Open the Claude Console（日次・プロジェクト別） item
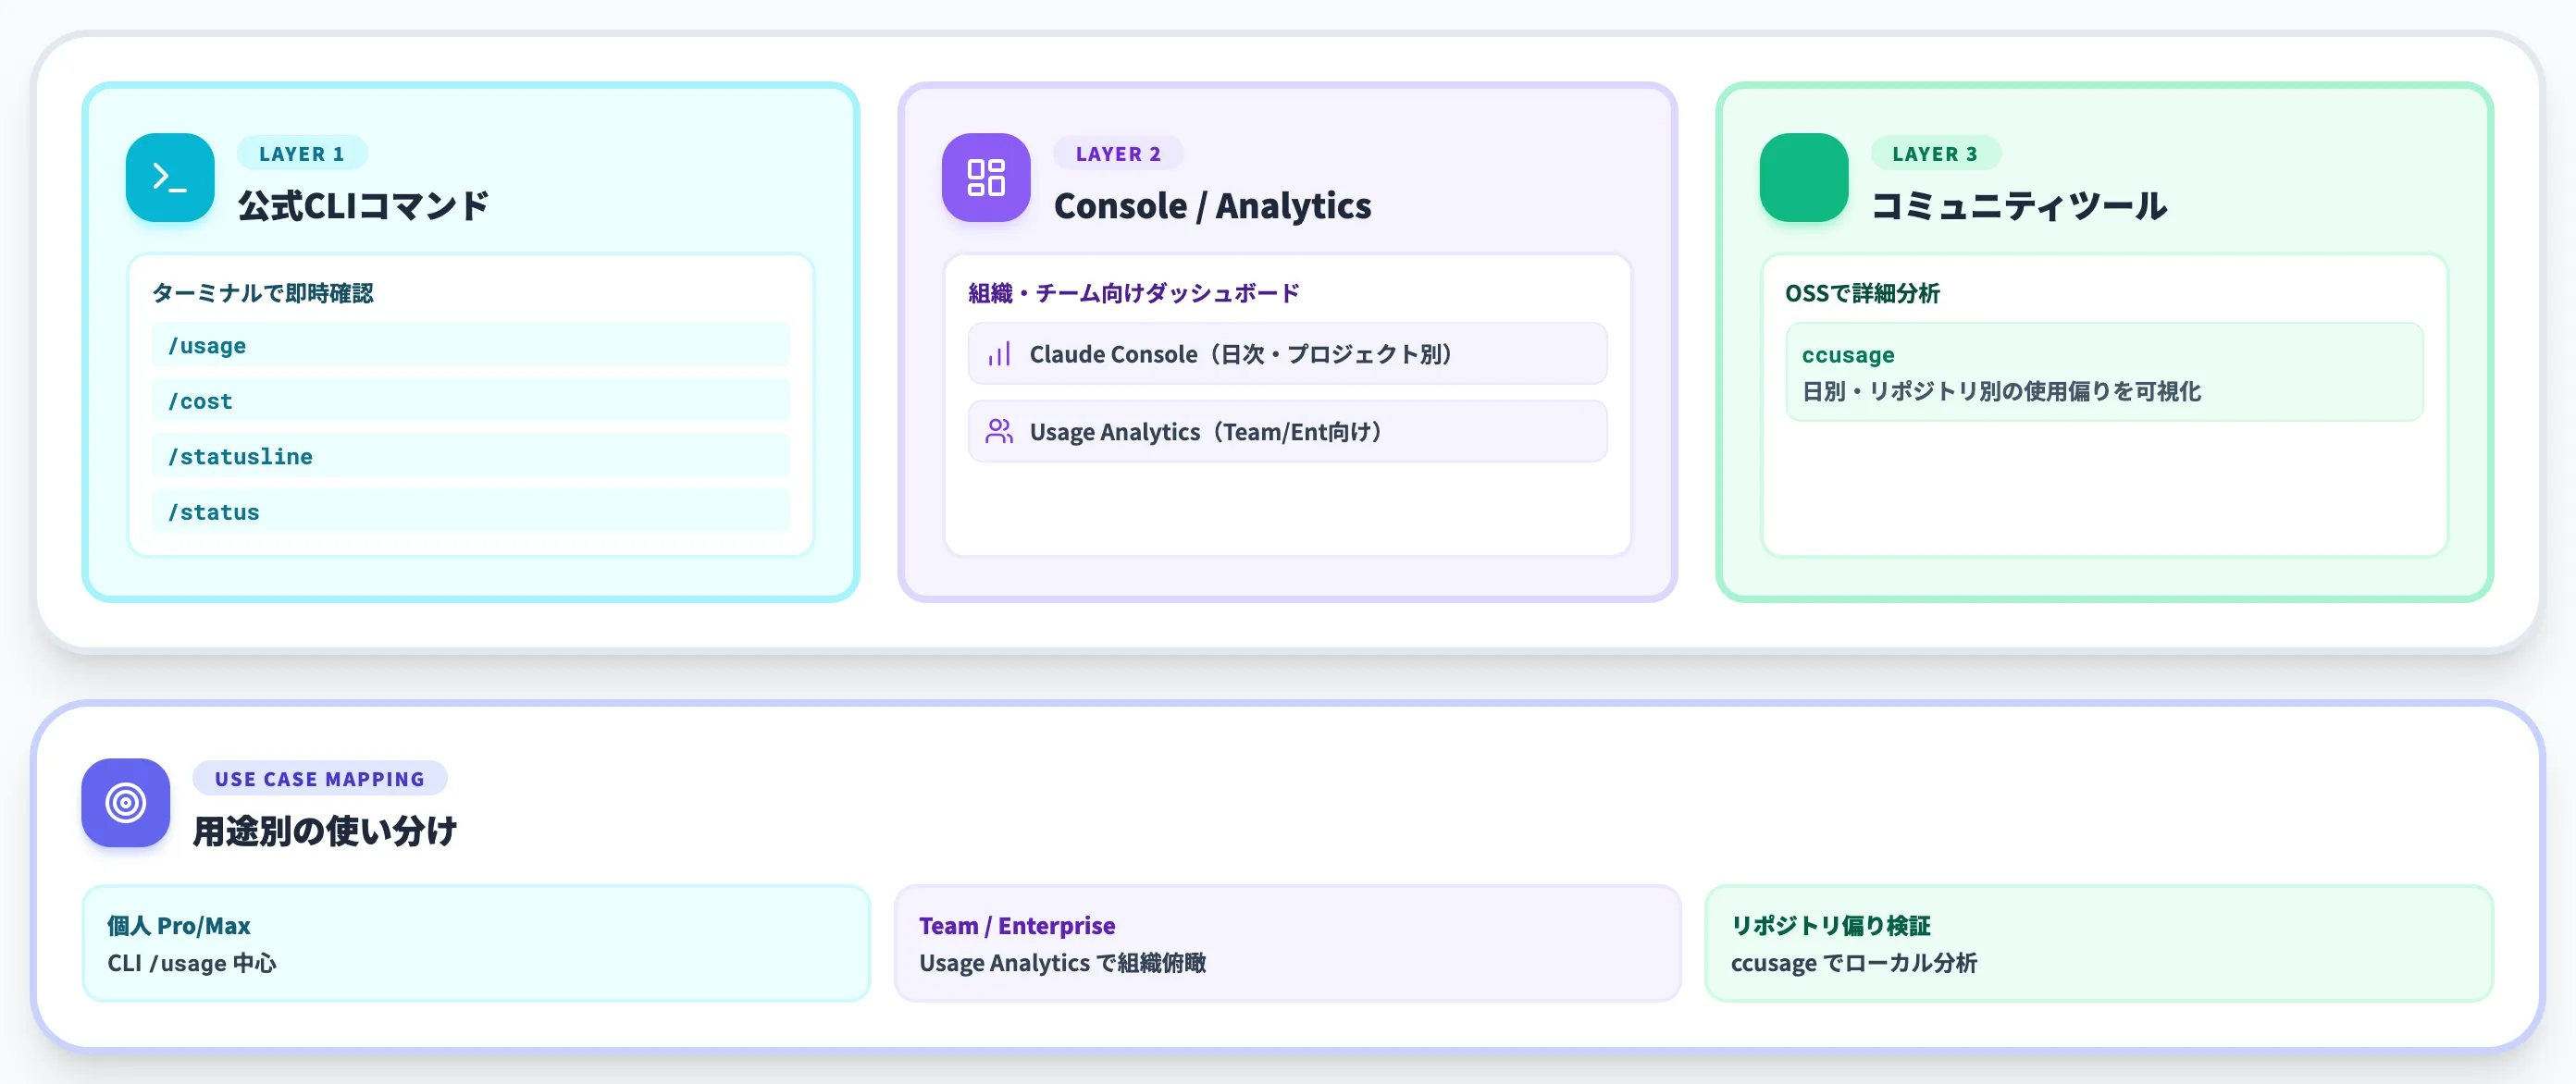 tap(1287, 354)
